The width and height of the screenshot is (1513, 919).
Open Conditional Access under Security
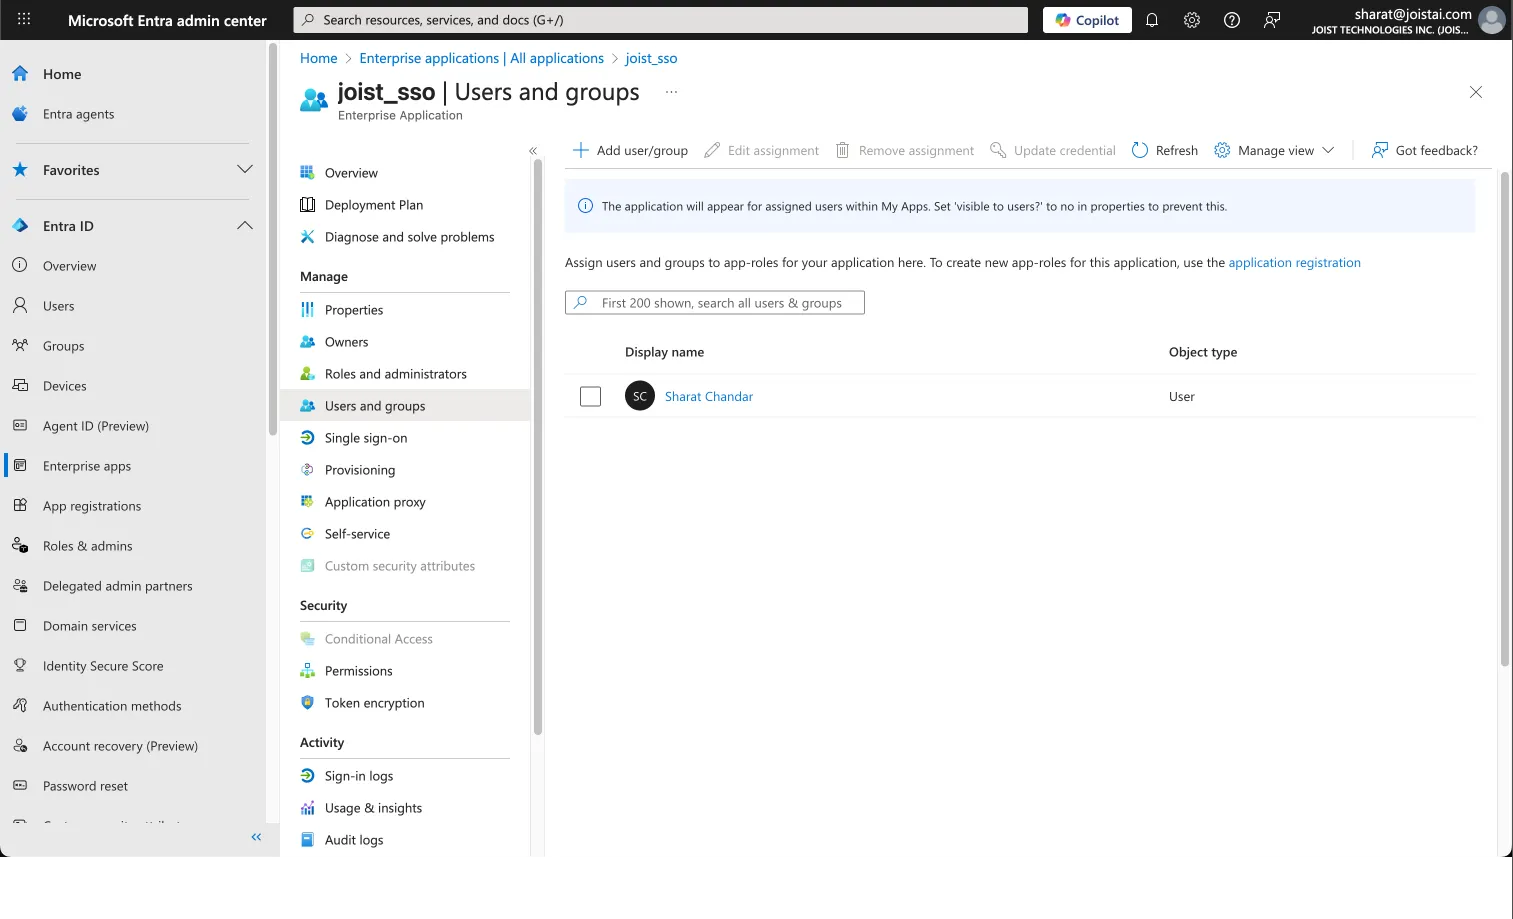379,639
